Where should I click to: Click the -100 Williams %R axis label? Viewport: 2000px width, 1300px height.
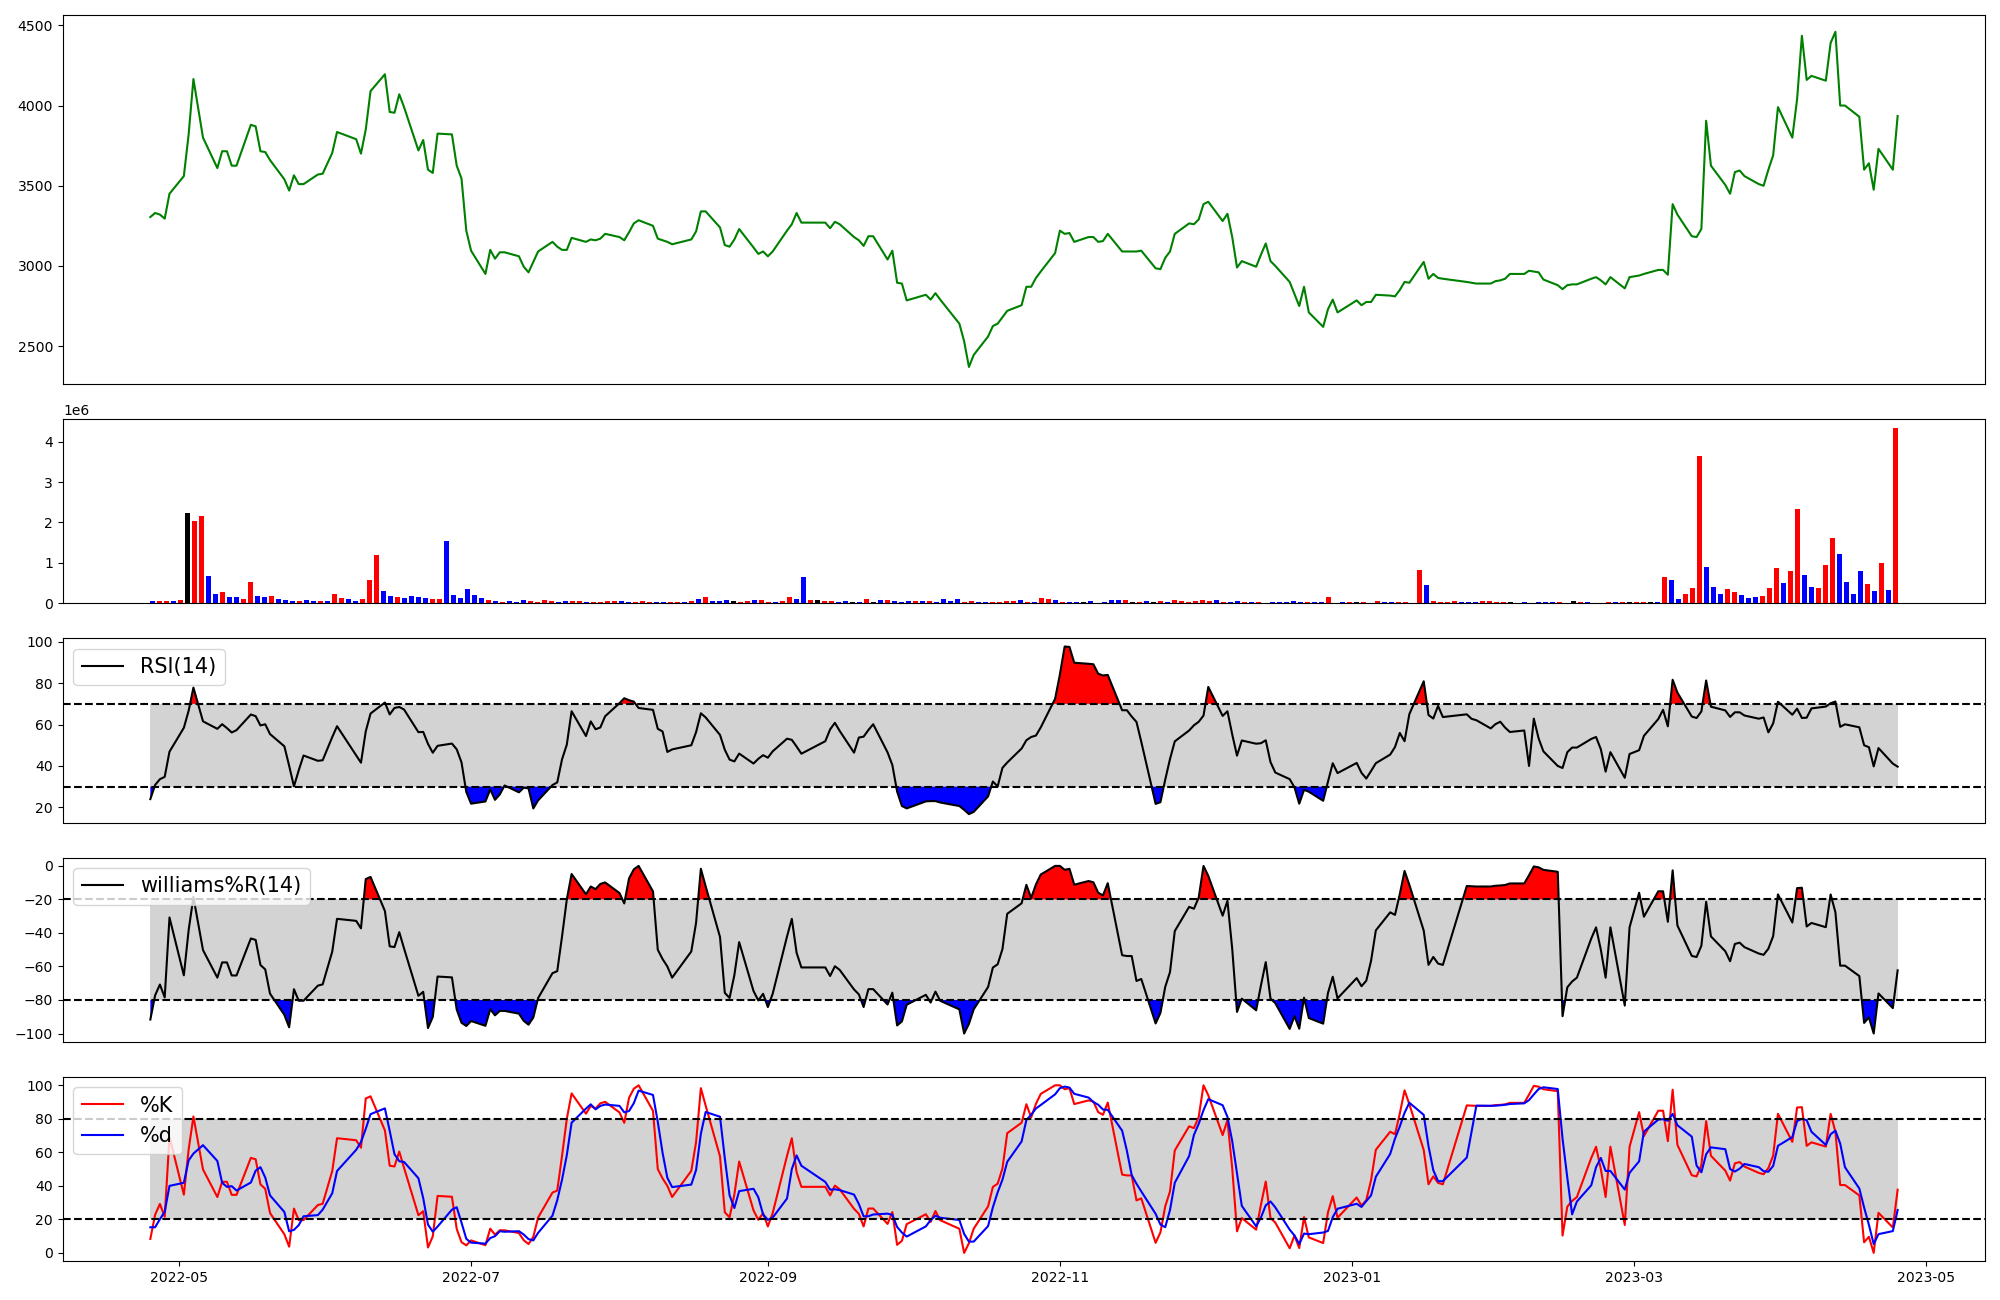pos(33,1034)
